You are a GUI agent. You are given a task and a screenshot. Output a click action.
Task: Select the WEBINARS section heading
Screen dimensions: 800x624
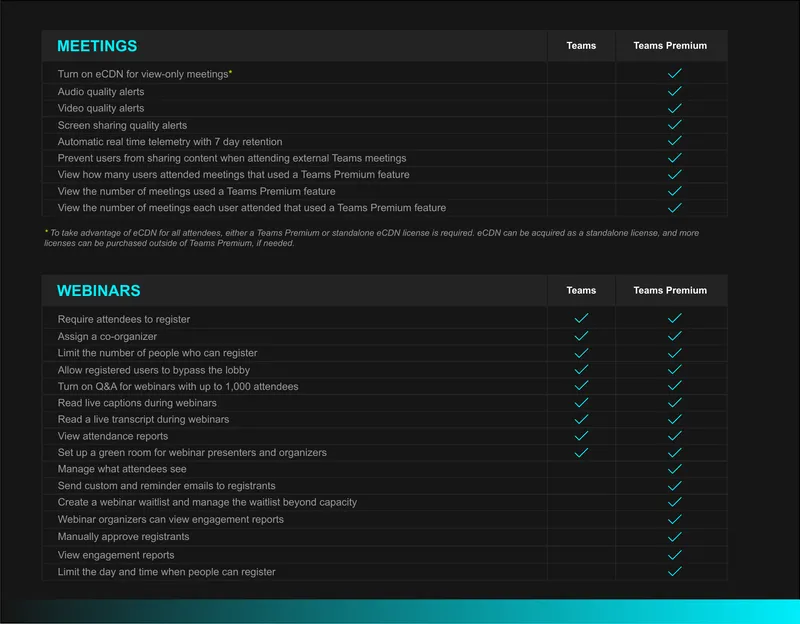pyautogui.click(x=98, y=291)
